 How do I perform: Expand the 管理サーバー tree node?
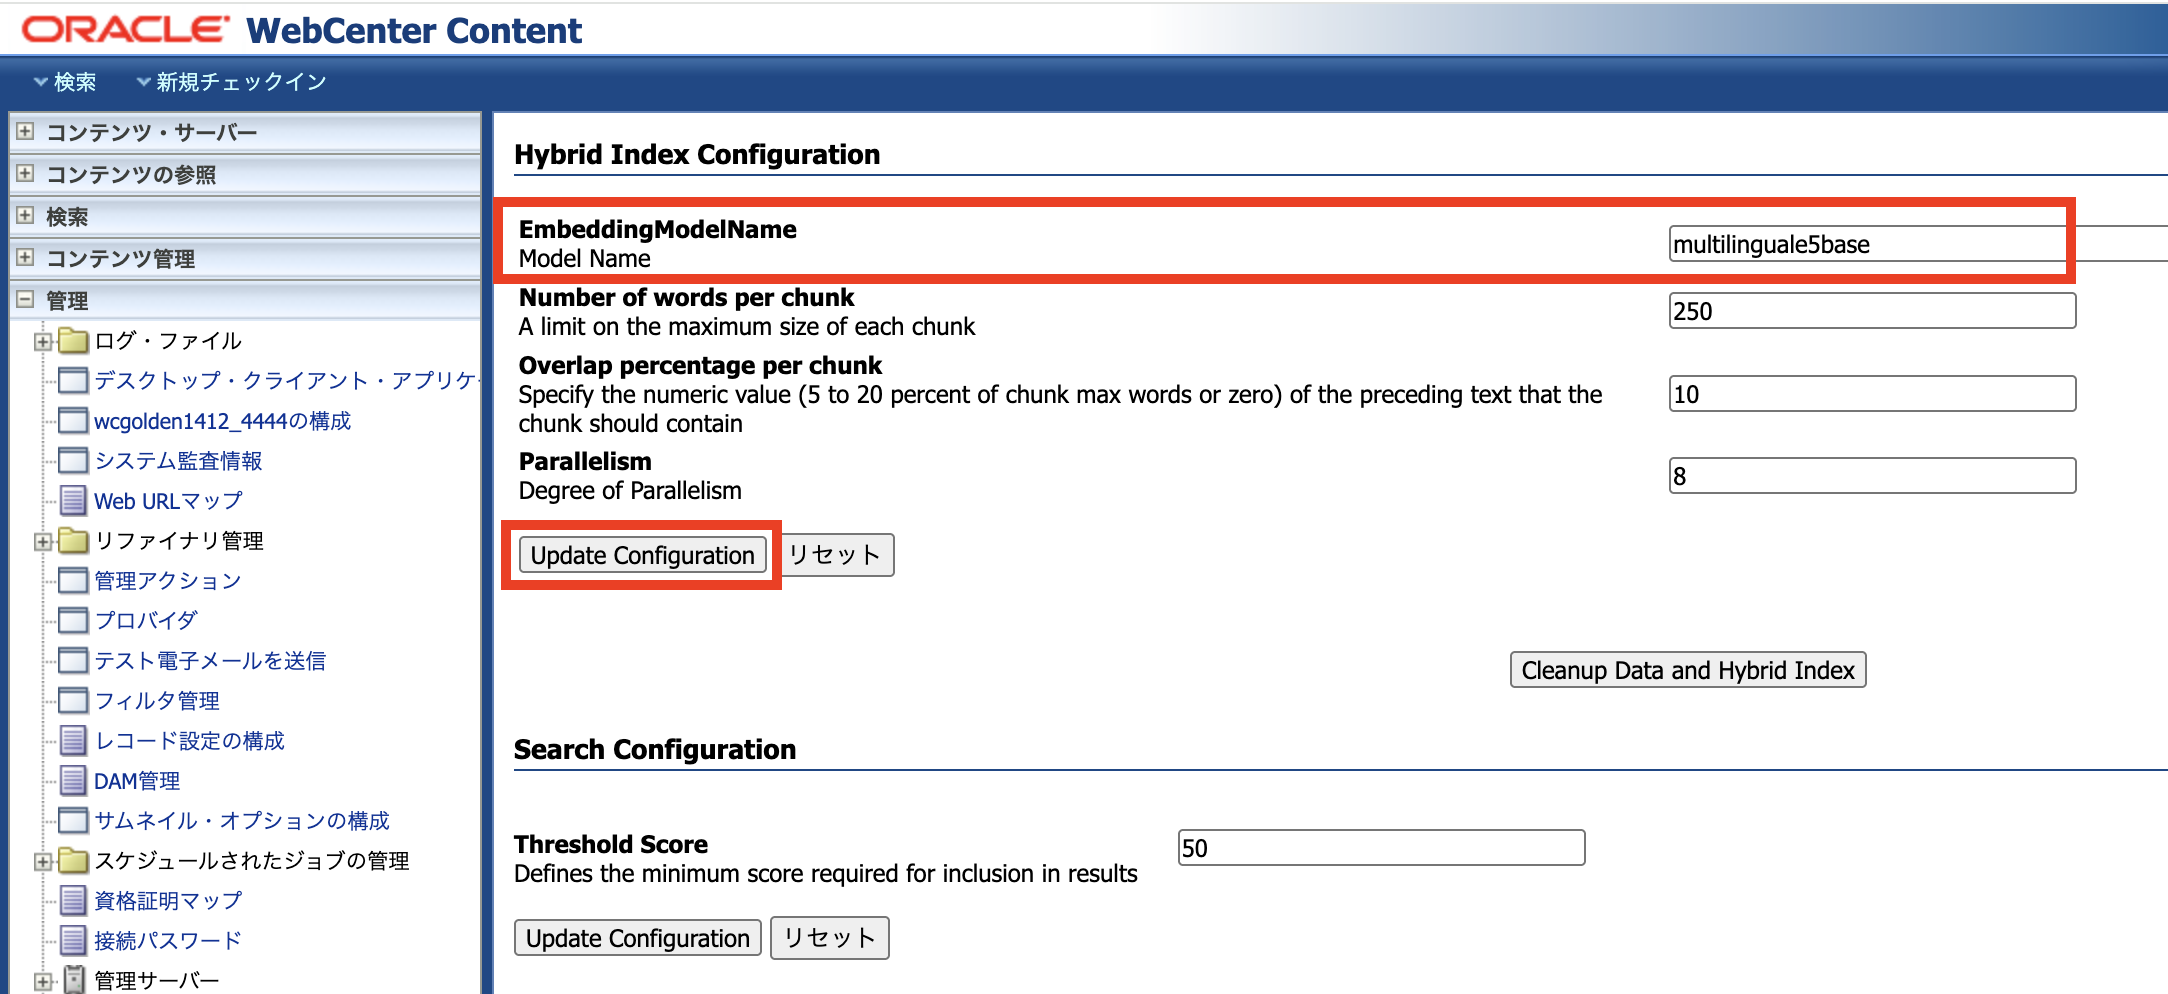click(42, 982)
